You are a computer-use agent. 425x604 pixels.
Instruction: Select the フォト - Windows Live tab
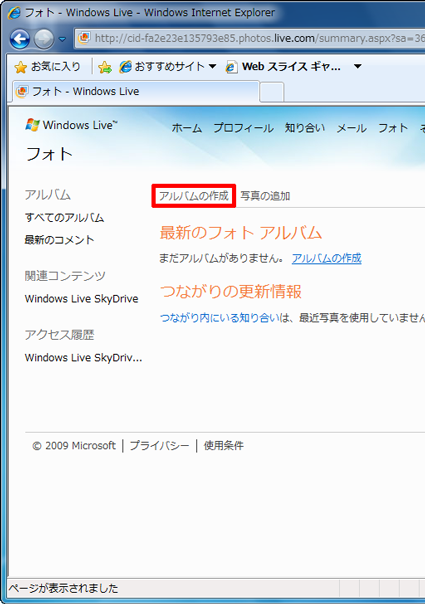136,92
